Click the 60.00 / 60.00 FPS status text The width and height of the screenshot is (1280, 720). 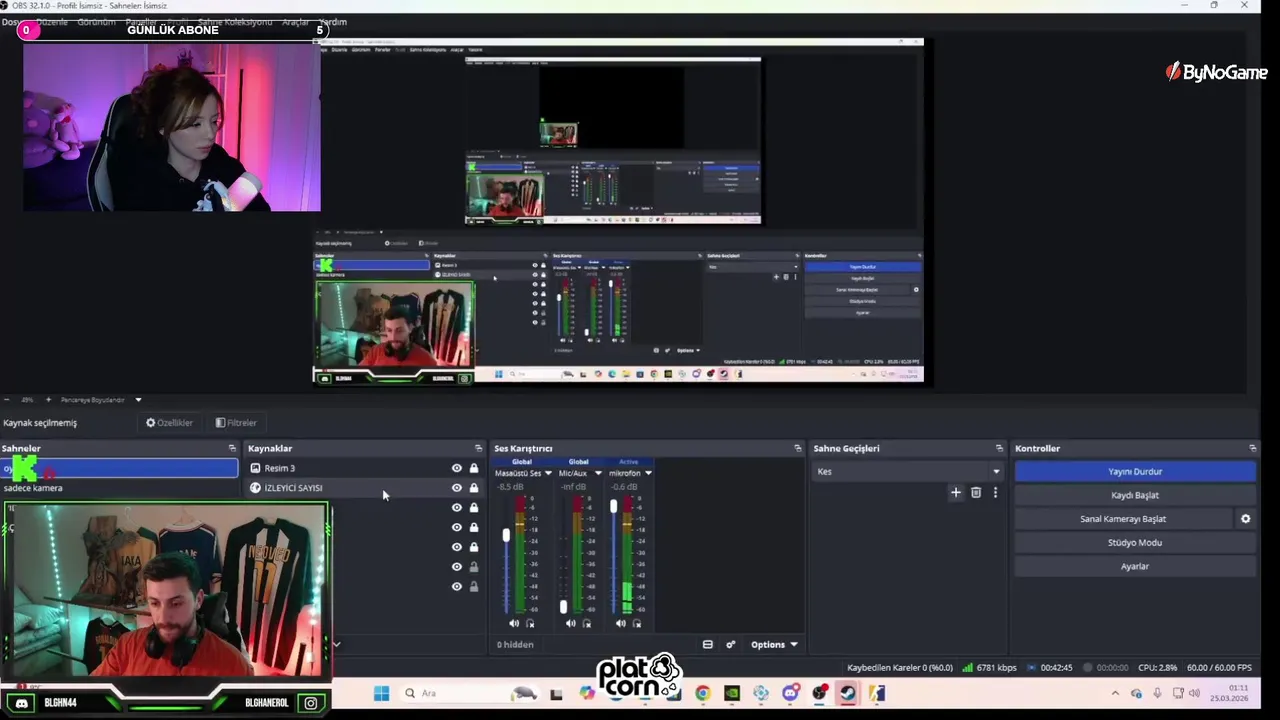tap(1219, 668)
